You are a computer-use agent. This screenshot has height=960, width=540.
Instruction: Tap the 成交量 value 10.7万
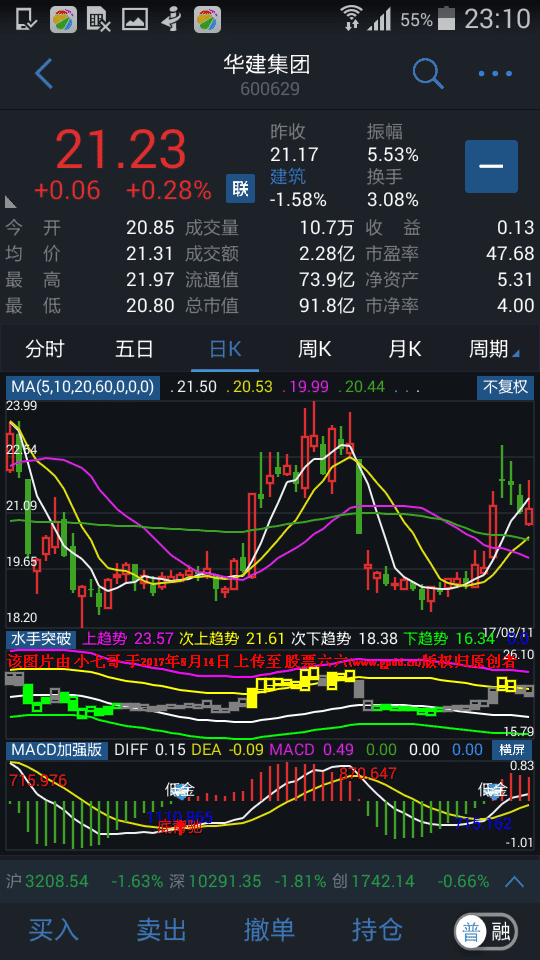(x=327, y=228)
